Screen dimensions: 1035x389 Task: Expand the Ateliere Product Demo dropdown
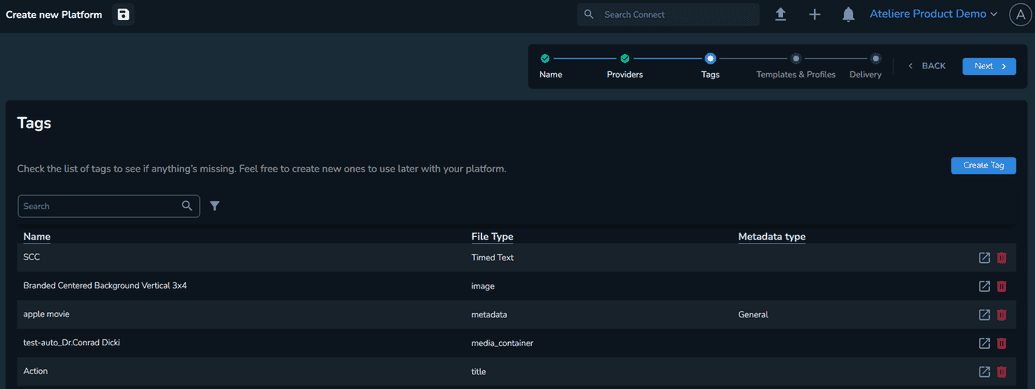click(x=933, y=14)
